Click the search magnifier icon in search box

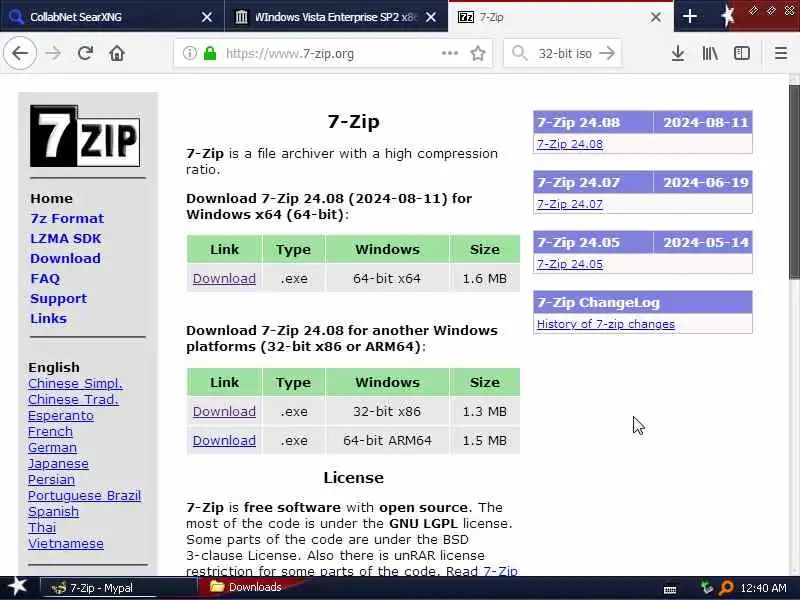coord(519,53)
